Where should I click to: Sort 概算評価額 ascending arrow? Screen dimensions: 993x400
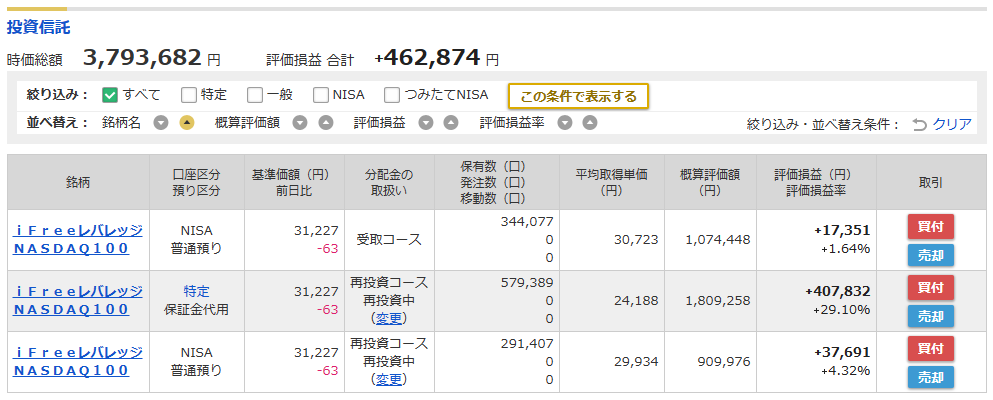(x=326, y=123)
